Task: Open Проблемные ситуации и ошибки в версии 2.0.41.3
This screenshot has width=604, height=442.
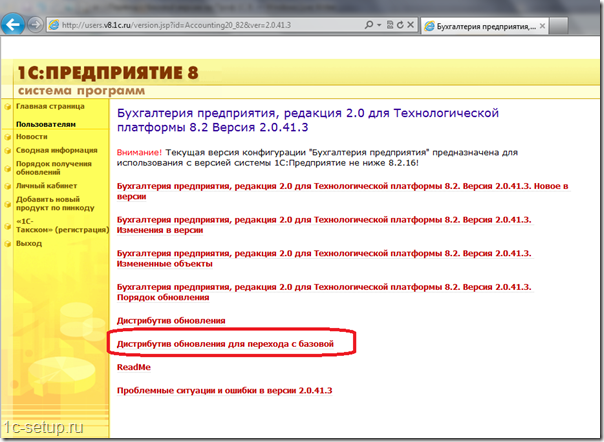Action: 225,390
